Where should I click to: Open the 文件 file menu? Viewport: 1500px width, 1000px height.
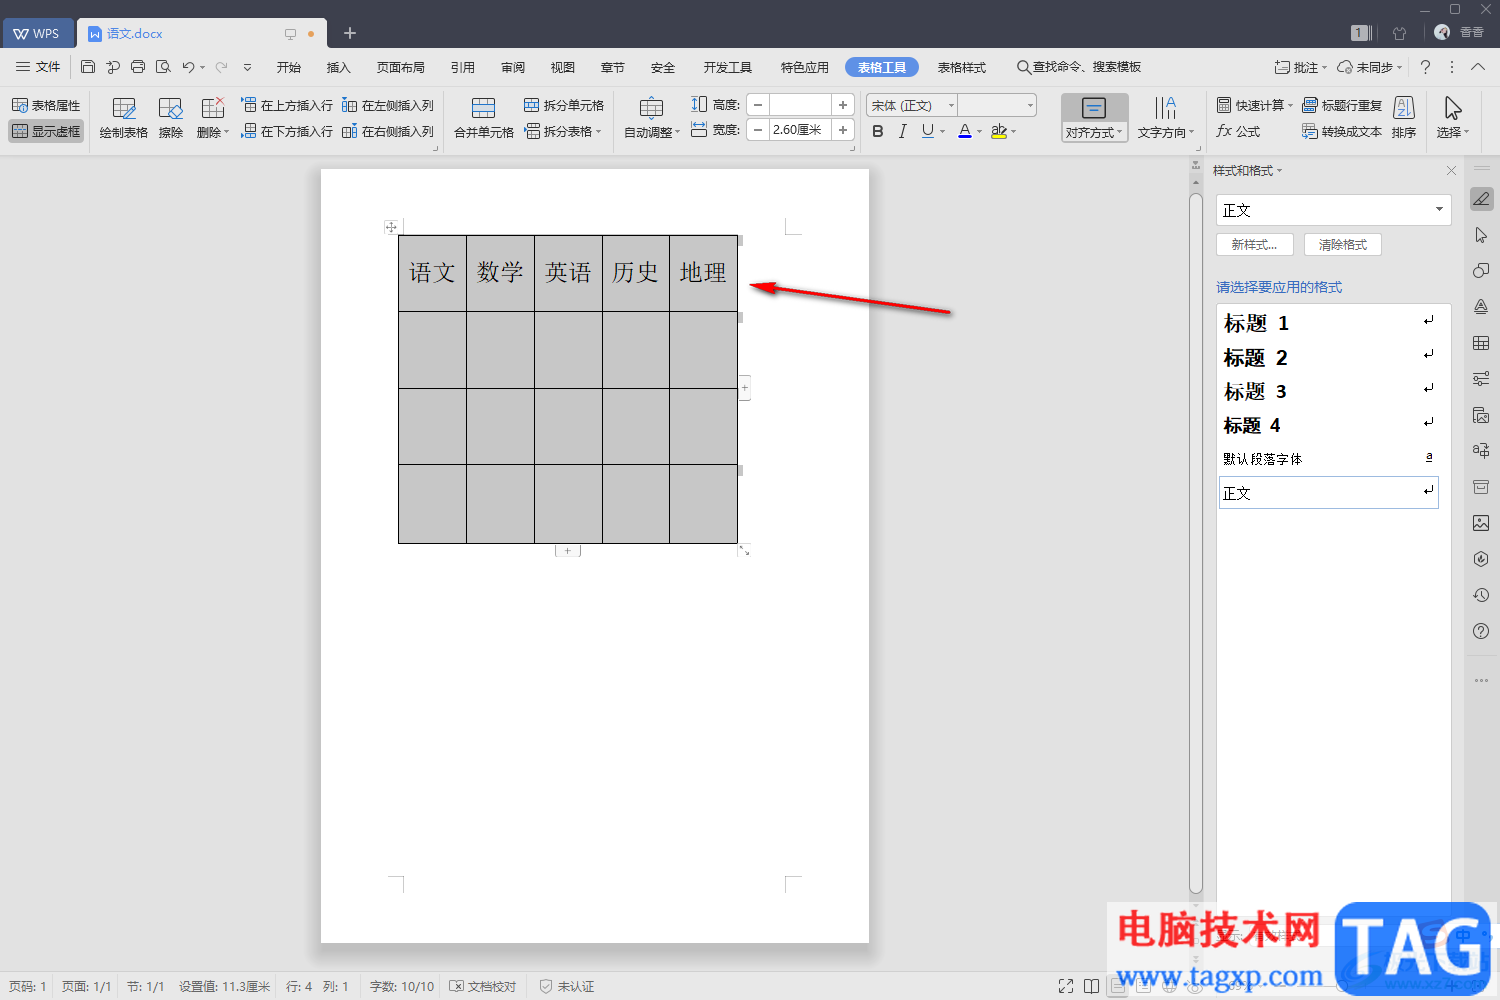pyautogui.click(x=38, y=67)
